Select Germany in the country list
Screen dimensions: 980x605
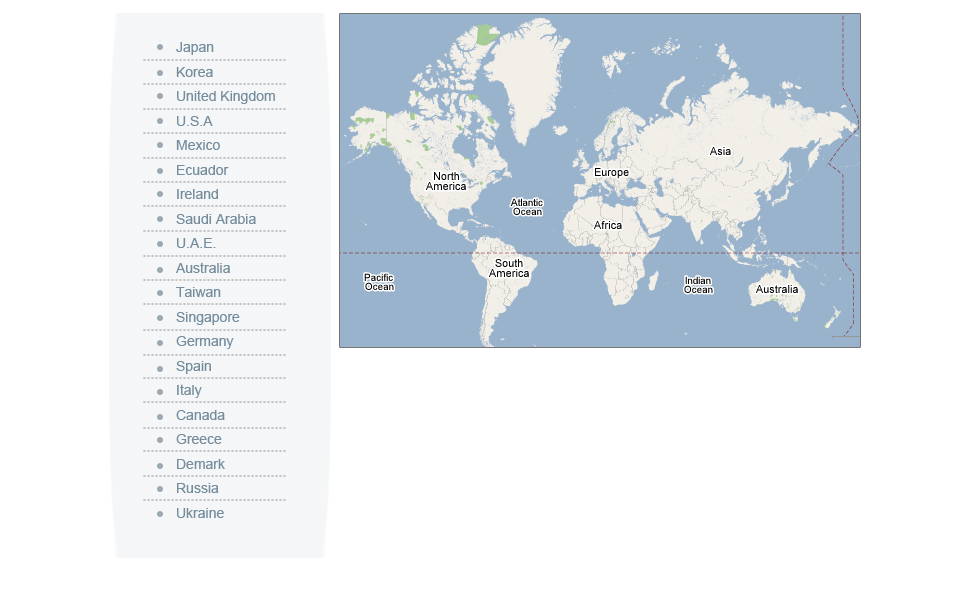[204, 341]
